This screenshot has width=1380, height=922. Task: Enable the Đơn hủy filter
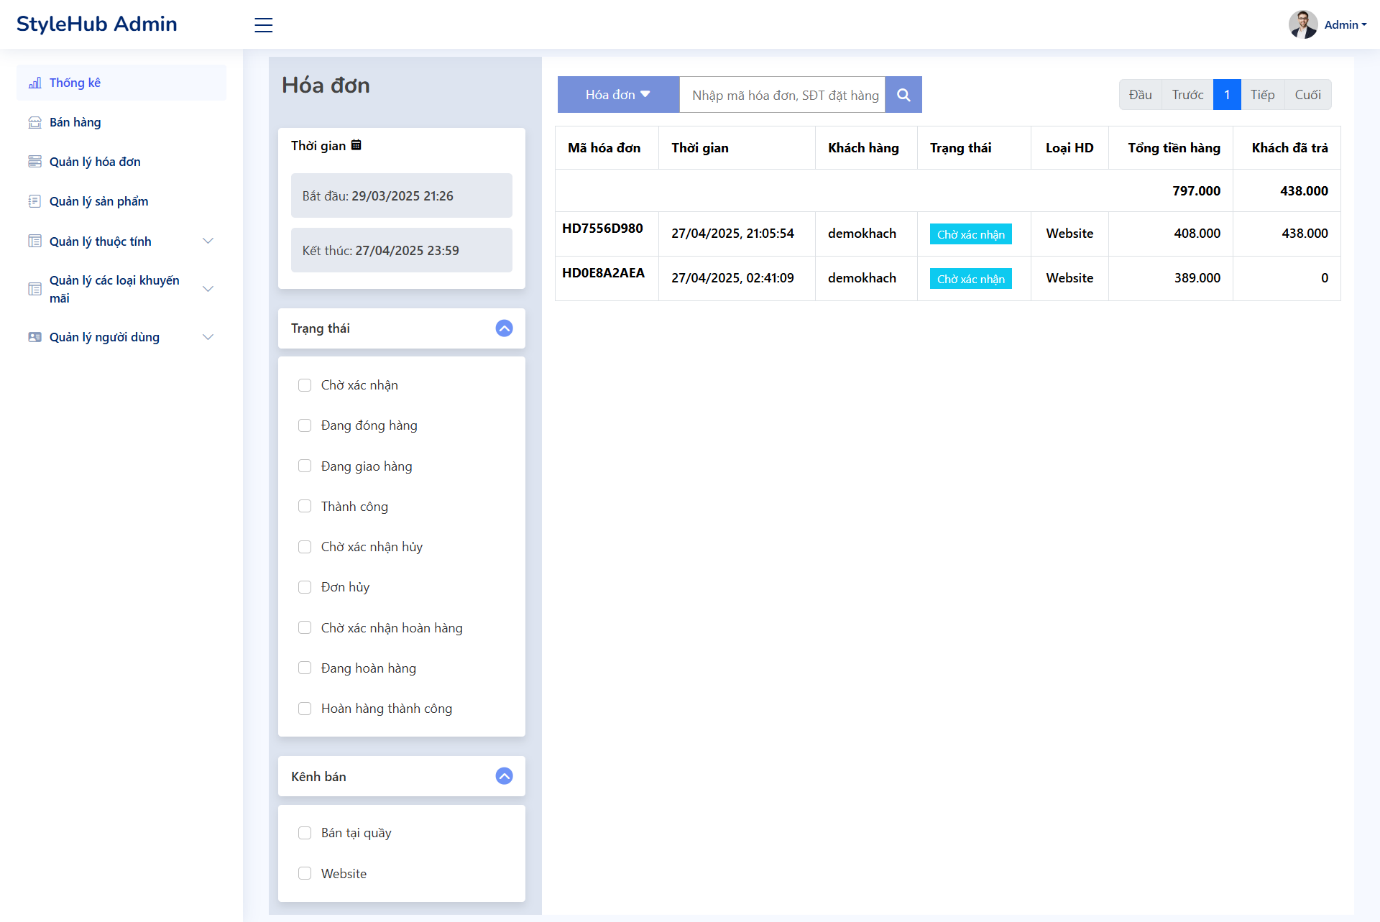[x=305, y=587]
